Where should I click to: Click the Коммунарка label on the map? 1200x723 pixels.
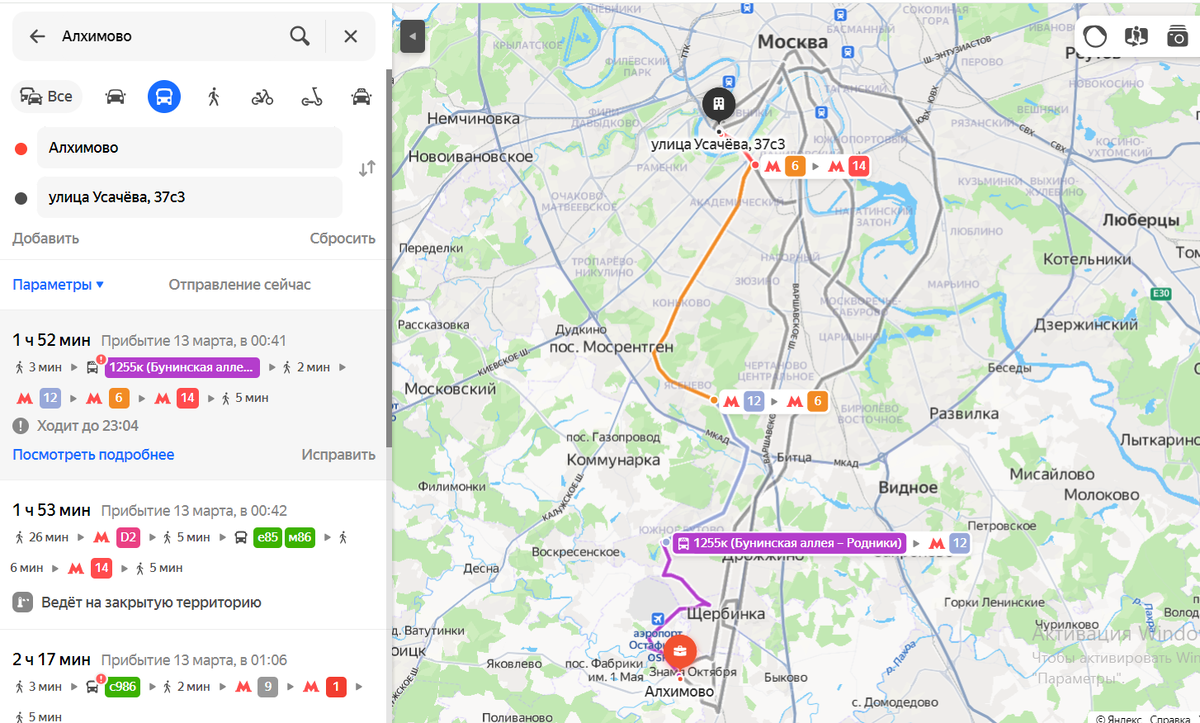click(x=613, y=460)
